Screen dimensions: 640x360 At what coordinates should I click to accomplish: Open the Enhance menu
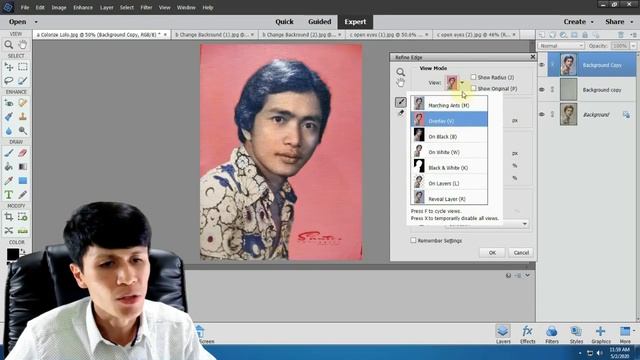click(83, 7)
